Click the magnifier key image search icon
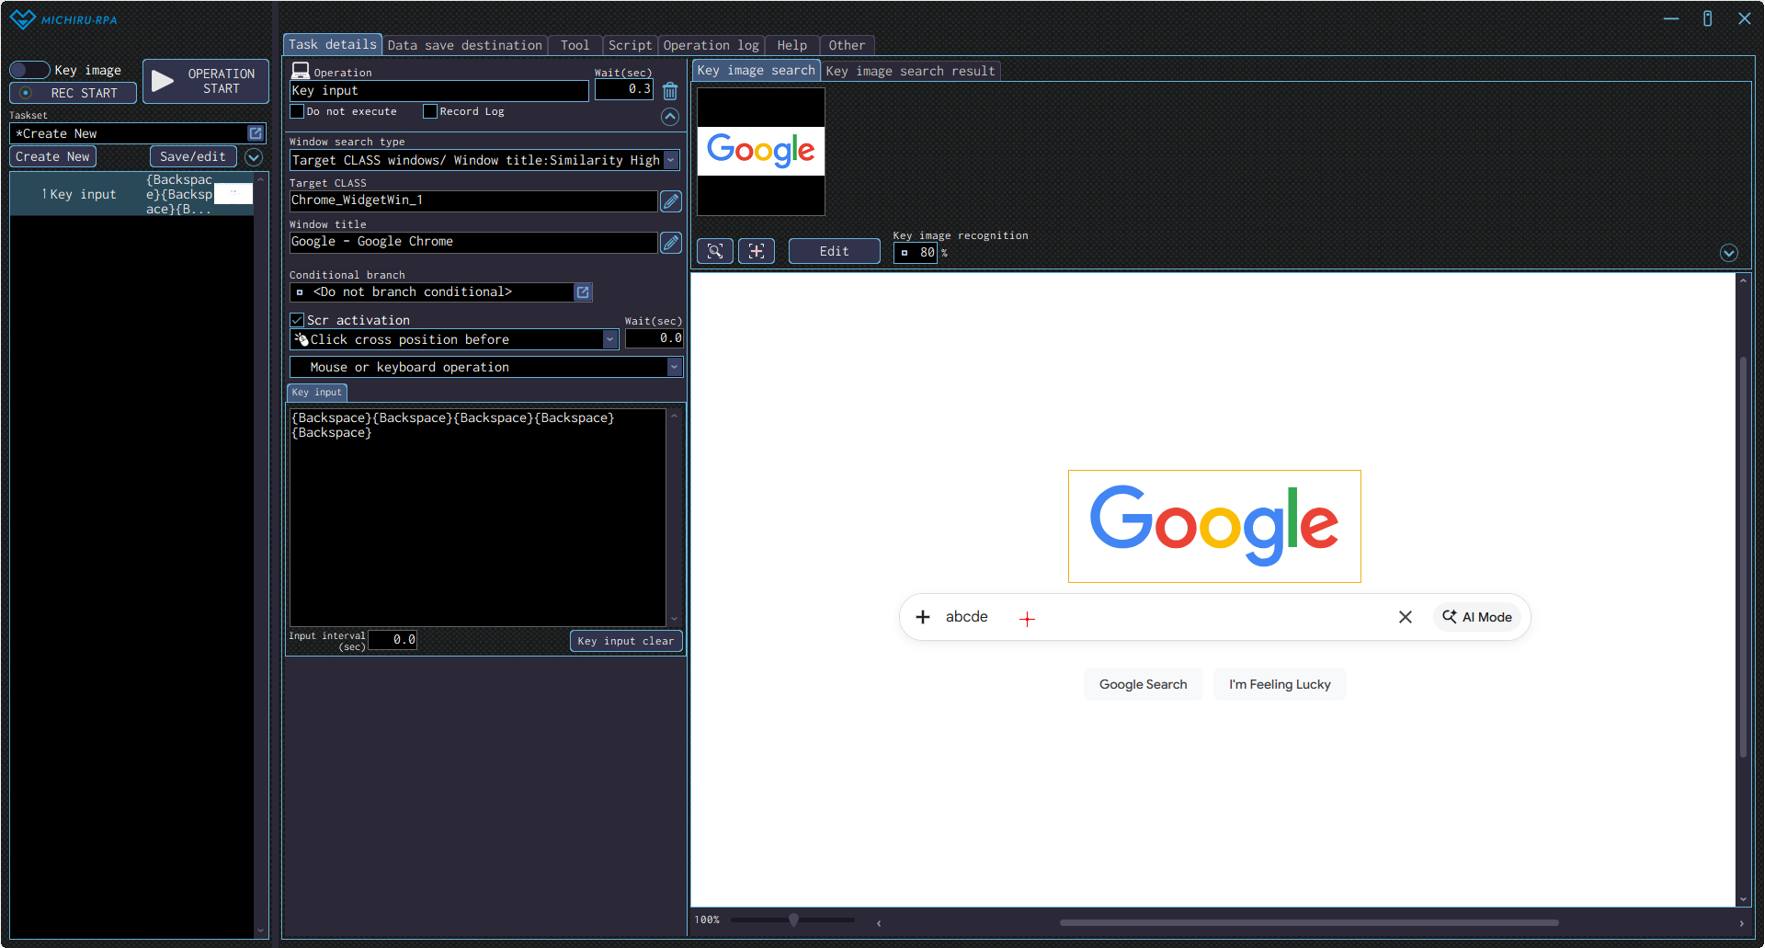1765x948 pixels. click(715, 251)
